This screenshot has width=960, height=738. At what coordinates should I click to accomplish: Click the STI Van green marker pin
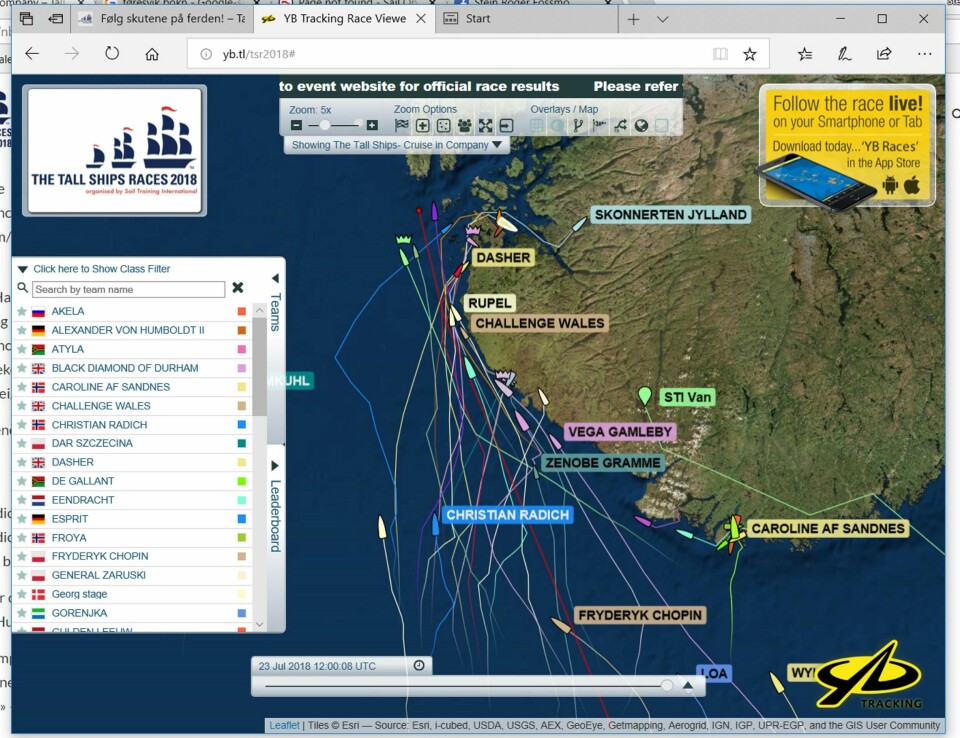click(x=644, y=395)
